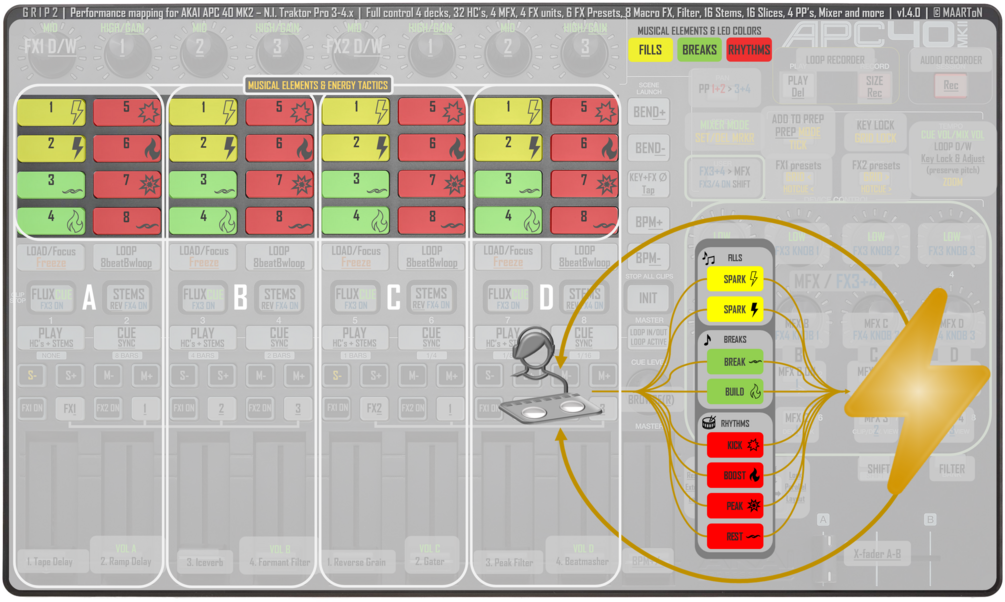This screenshot has width=1005, height=602.
Task: Launch deck D red pad 7 peak
Action: click(x=584, y=185)
